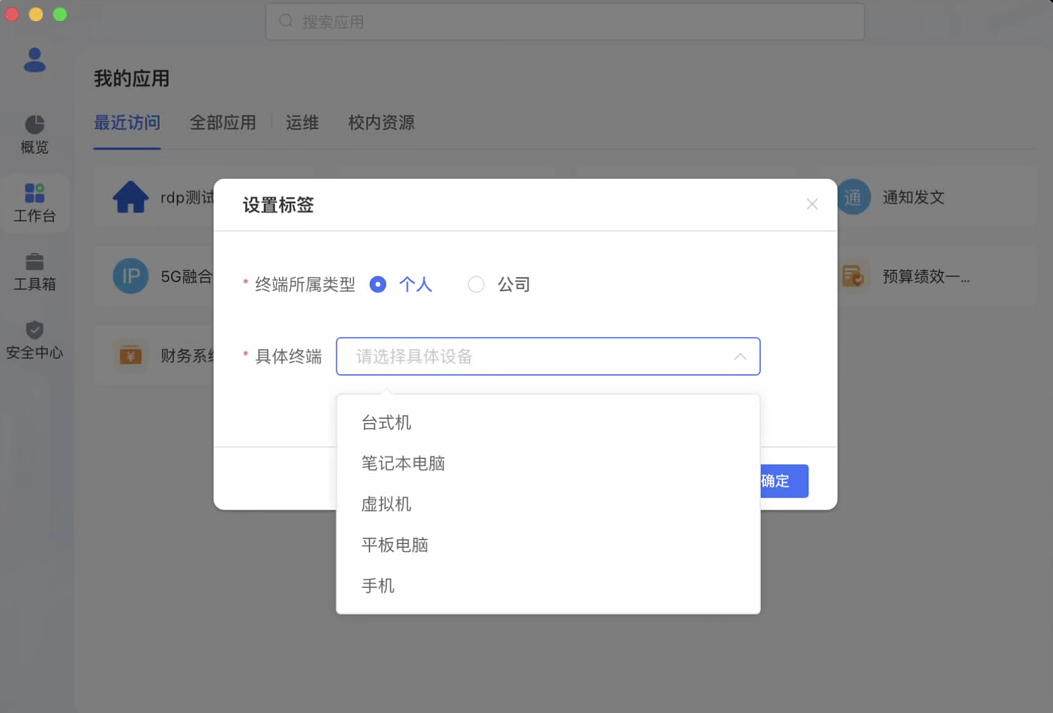1053x713 pixels.
Task: Click the 搜索应用 search field
Action: [x=565, y=21]
